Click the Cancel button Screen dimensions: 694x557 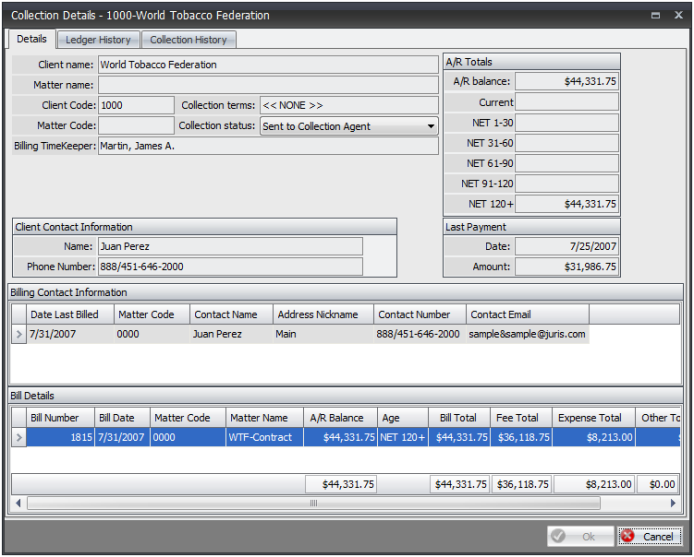649,536
